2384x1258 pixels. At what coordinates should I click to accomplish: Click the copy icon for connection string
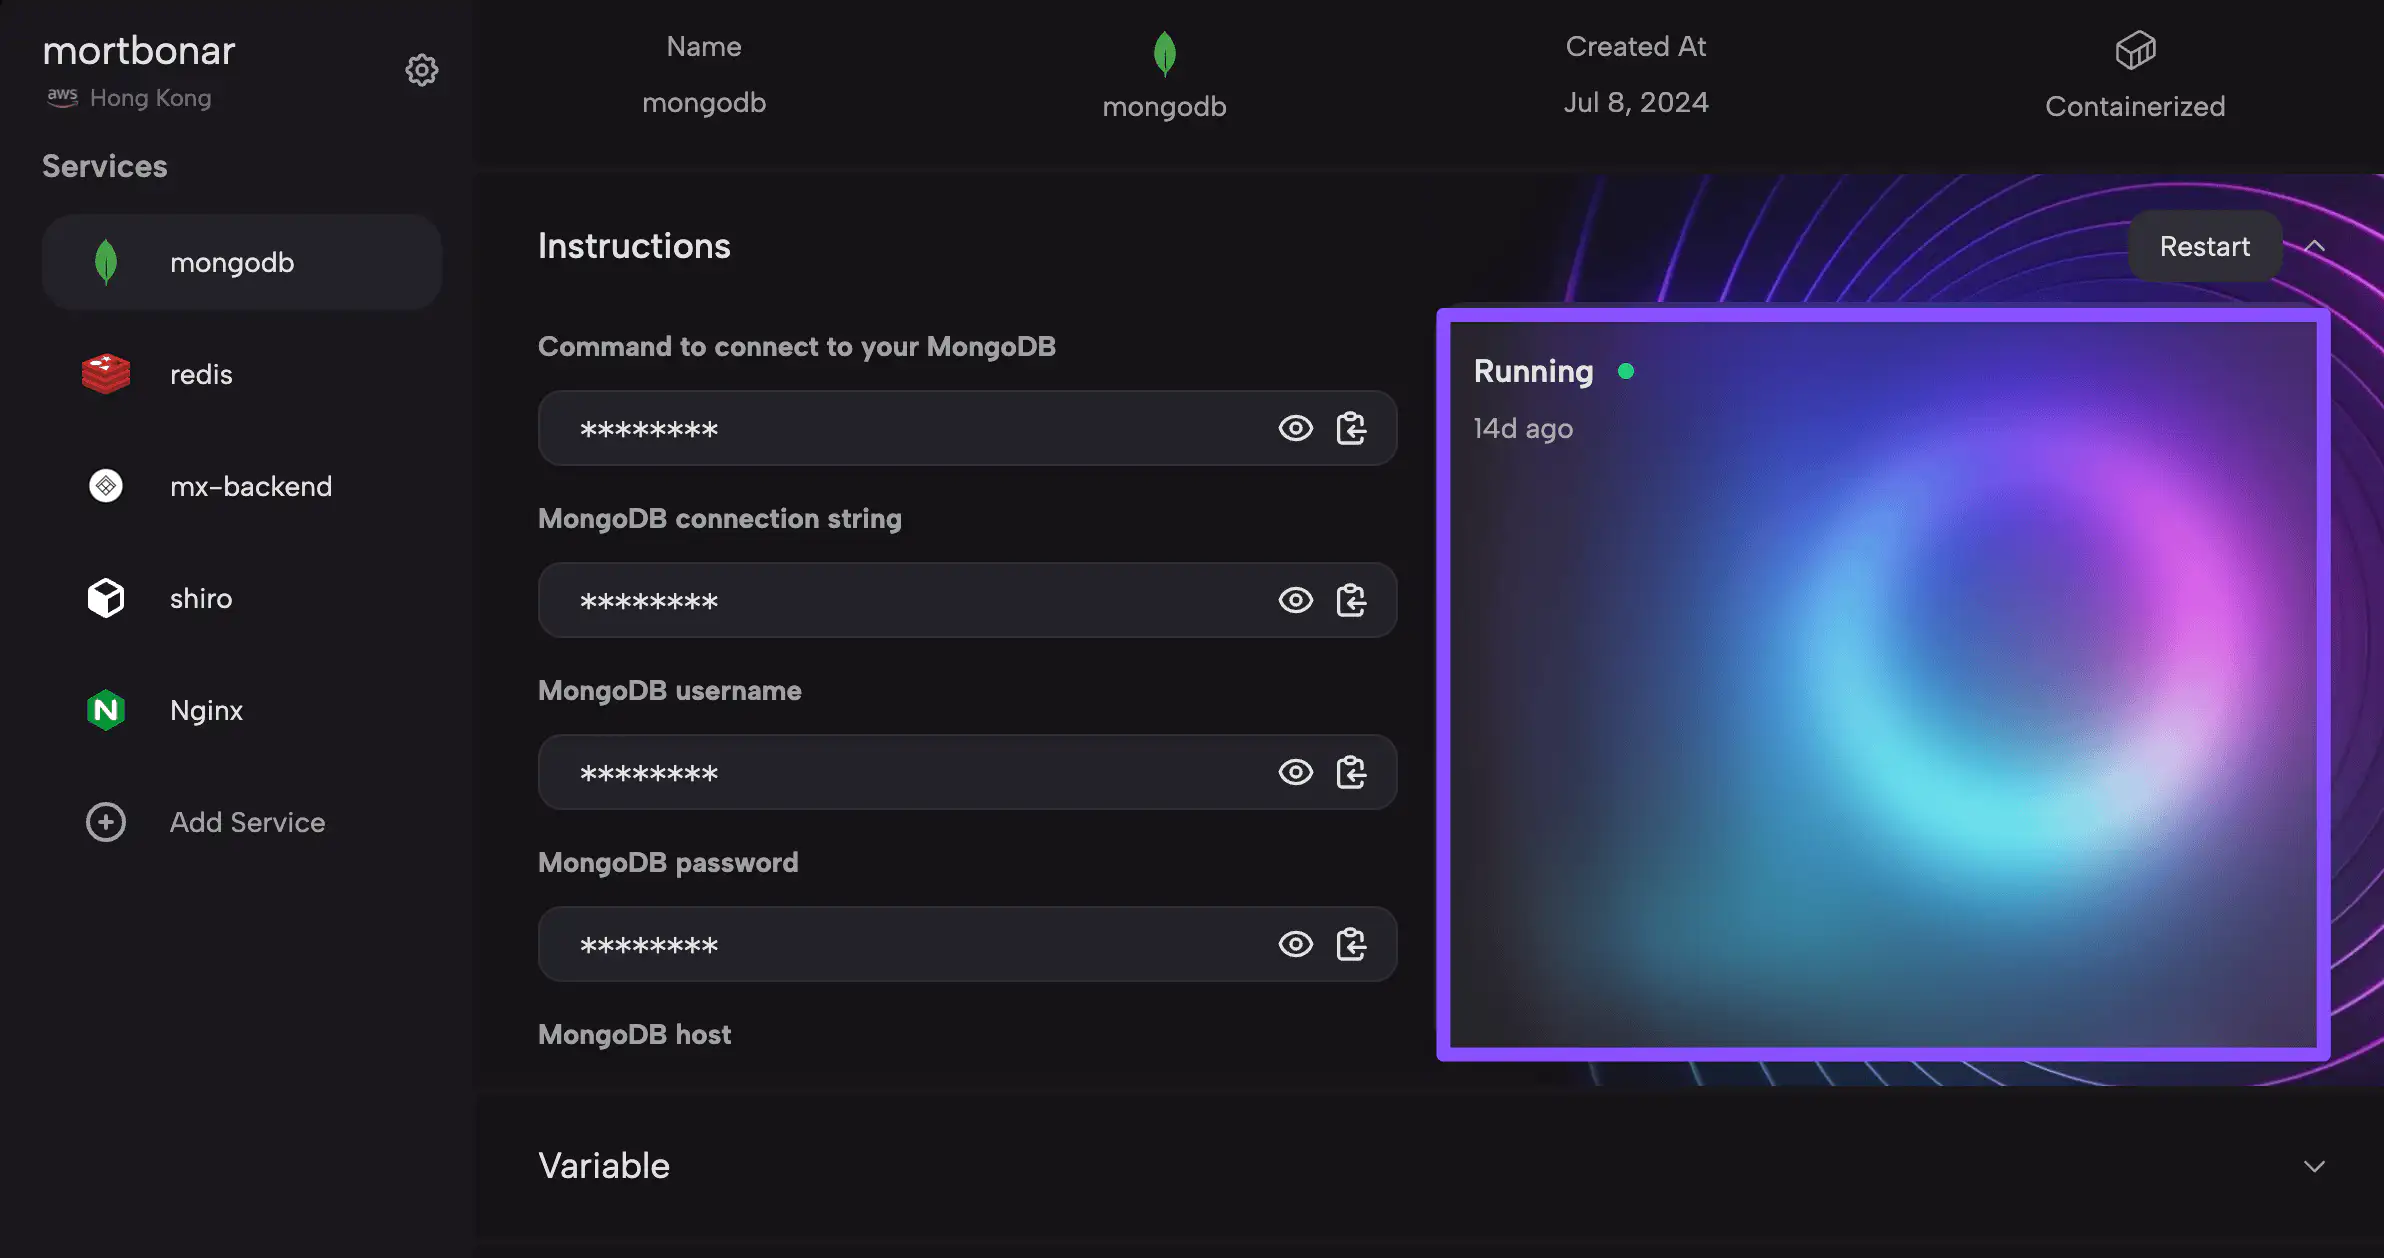(1350, 599)
